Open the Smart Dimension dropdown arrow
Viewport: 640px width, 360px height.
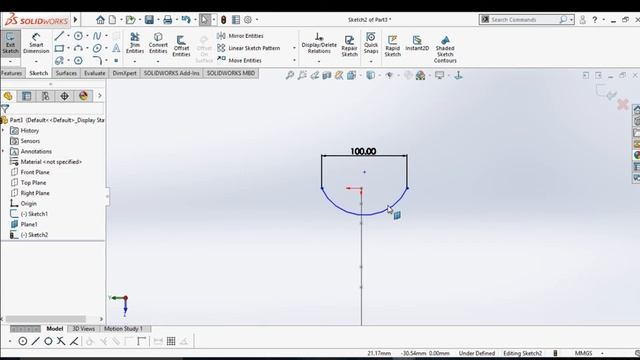coord(36,62)
